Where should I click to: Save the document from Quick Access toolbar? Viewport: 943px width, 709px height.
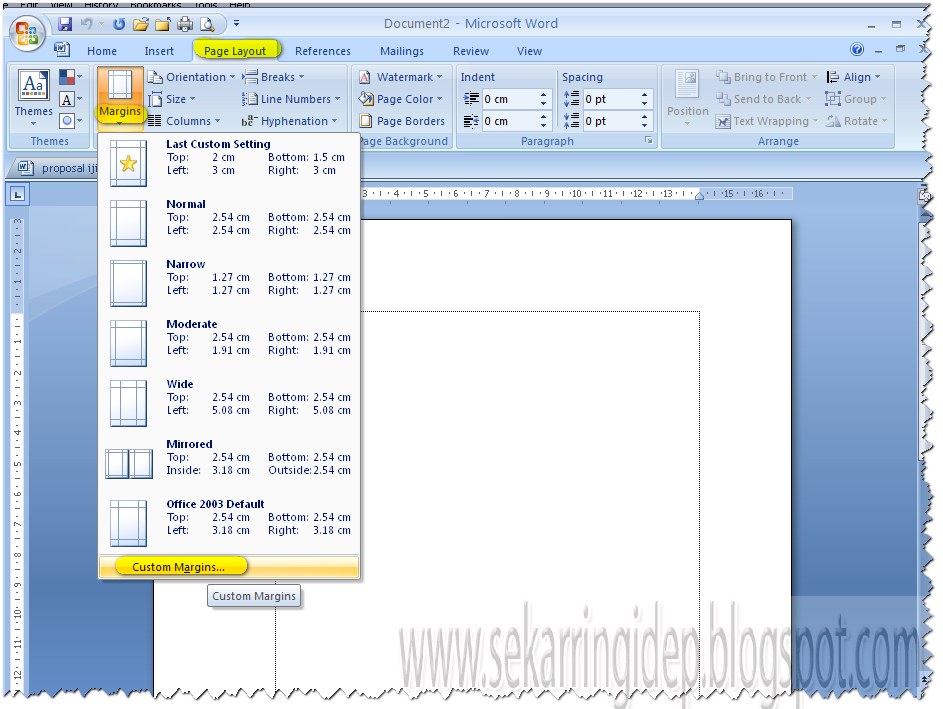pyautogui.click(x=65, y=24)
